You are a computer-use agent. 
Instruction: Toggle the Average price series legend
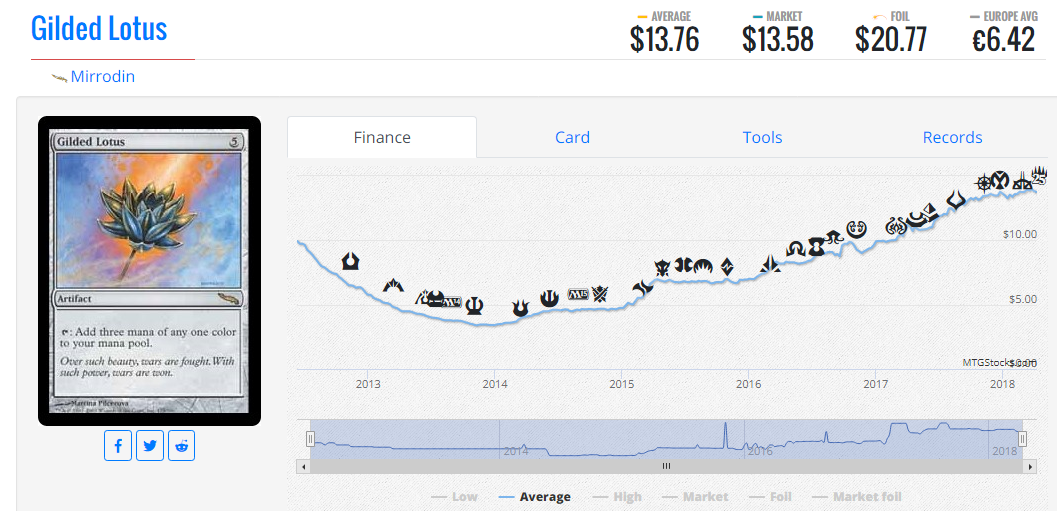tap(535, 497)
